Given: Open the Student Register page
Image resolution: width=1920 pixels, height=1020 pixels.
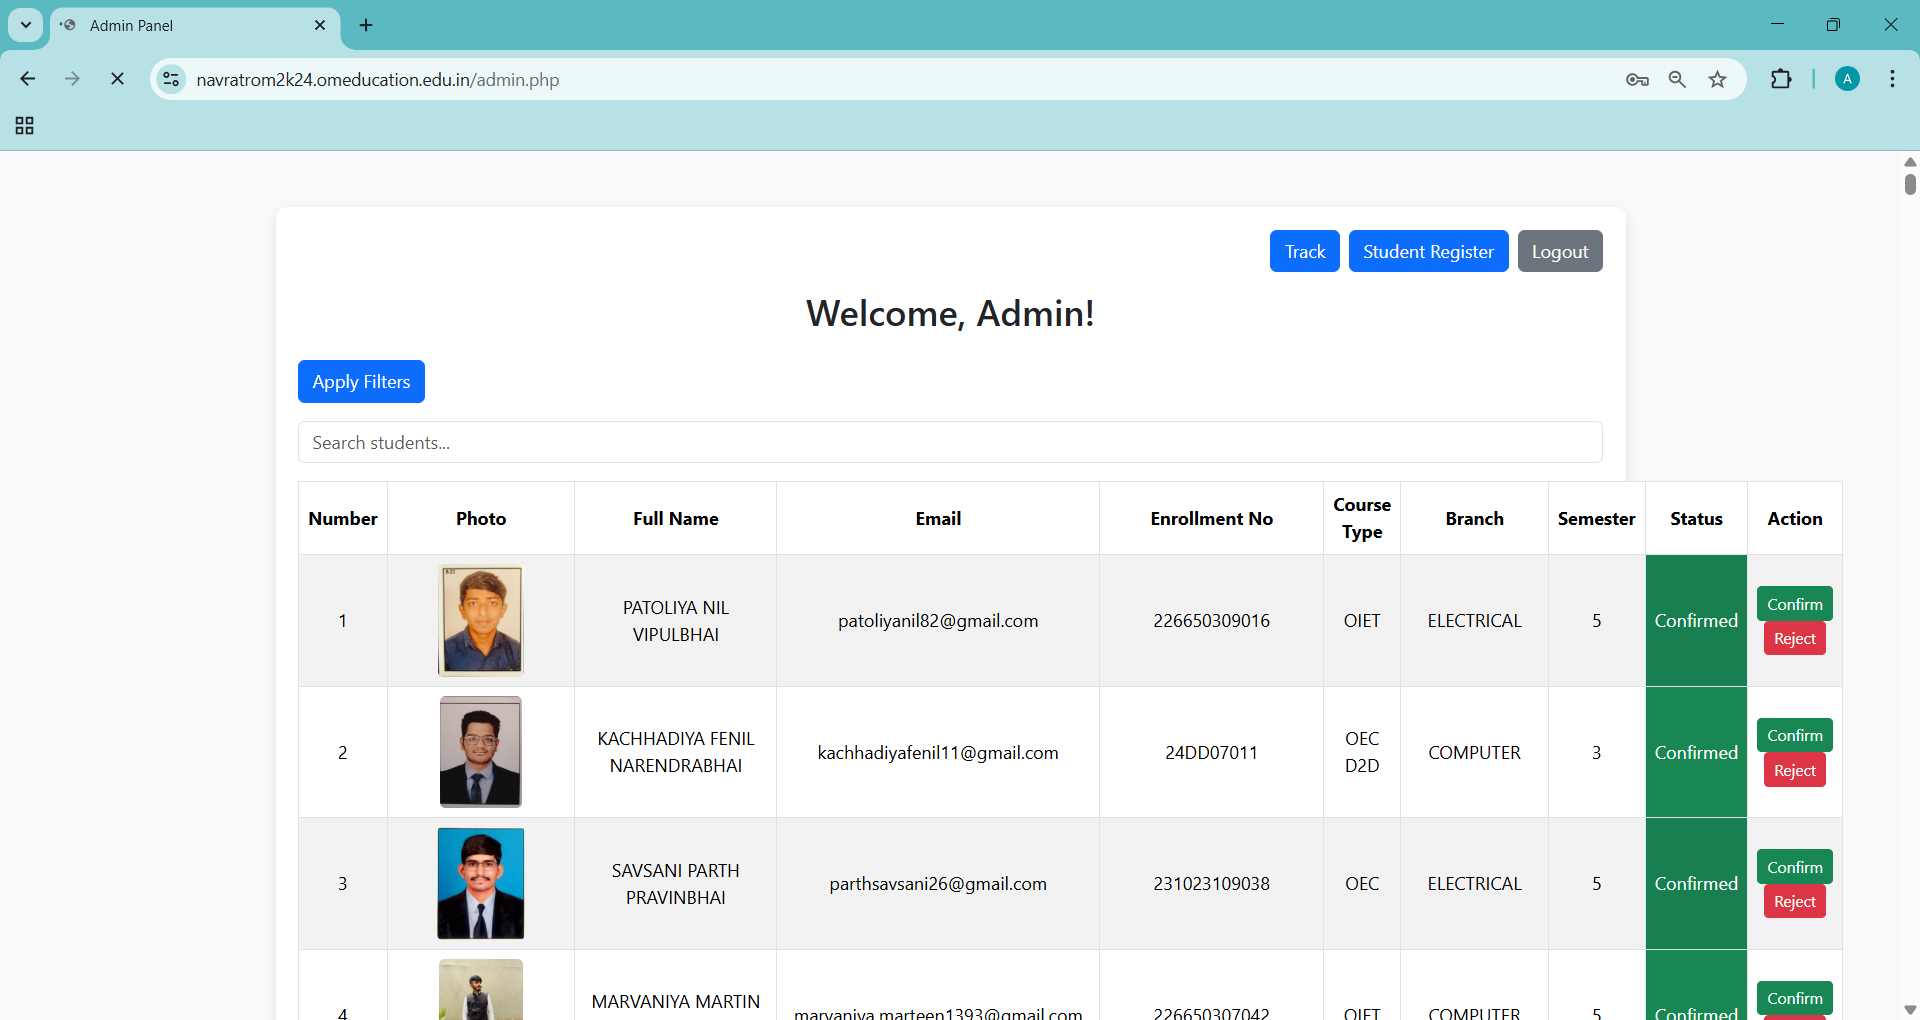Looking at the screenshot, I should coord(1427,251).
